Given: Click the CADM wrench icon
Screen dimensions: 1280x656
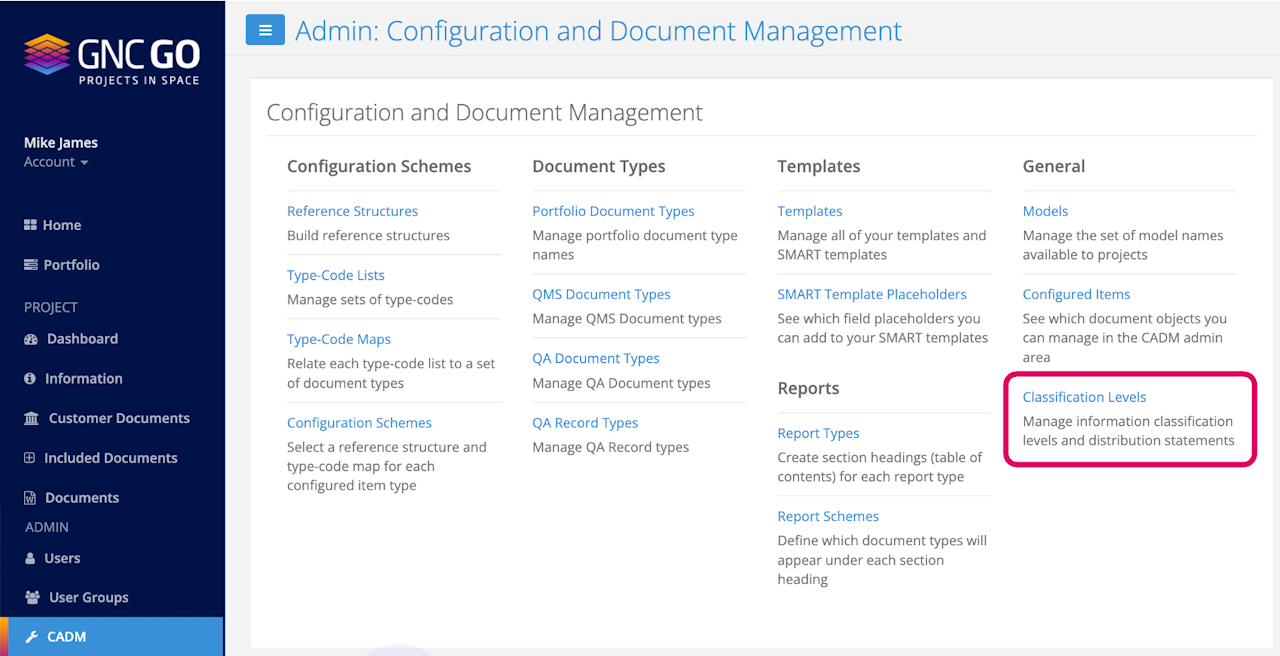Looking at the screenshot, I should [x=32, y=637].
